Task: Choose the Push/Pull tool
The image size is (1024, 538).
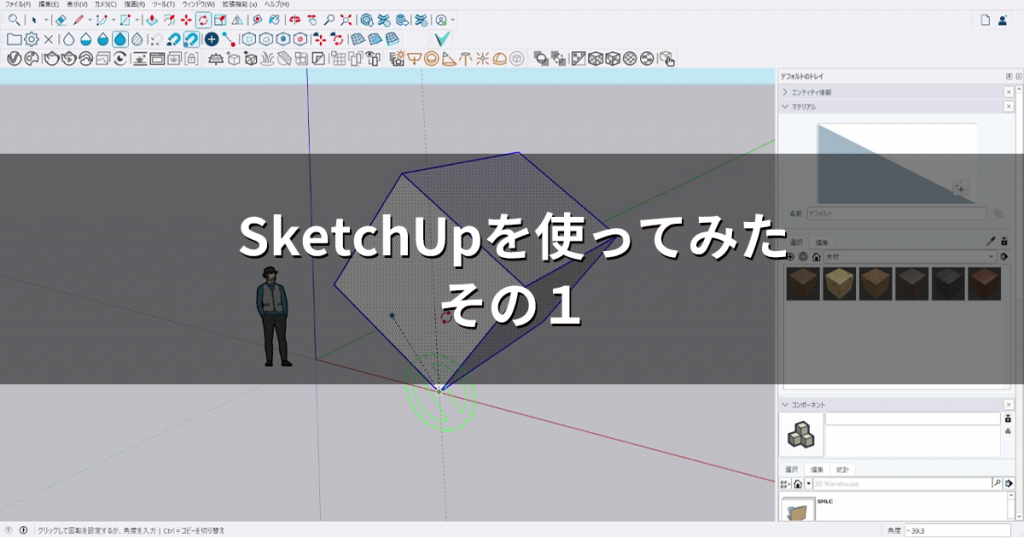Action: click(151, 20)
